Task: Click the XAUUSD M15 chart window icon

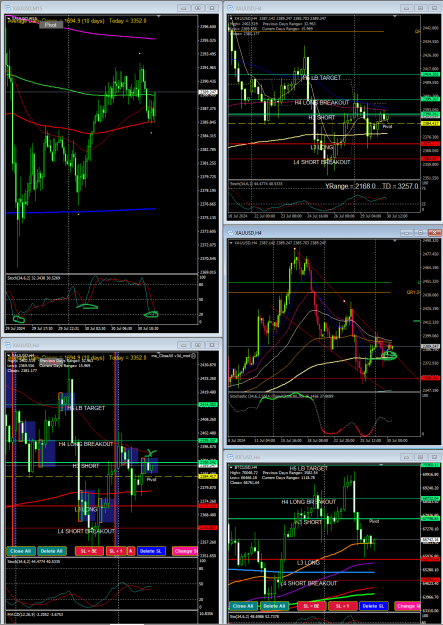Action: [x=8, y=8]
